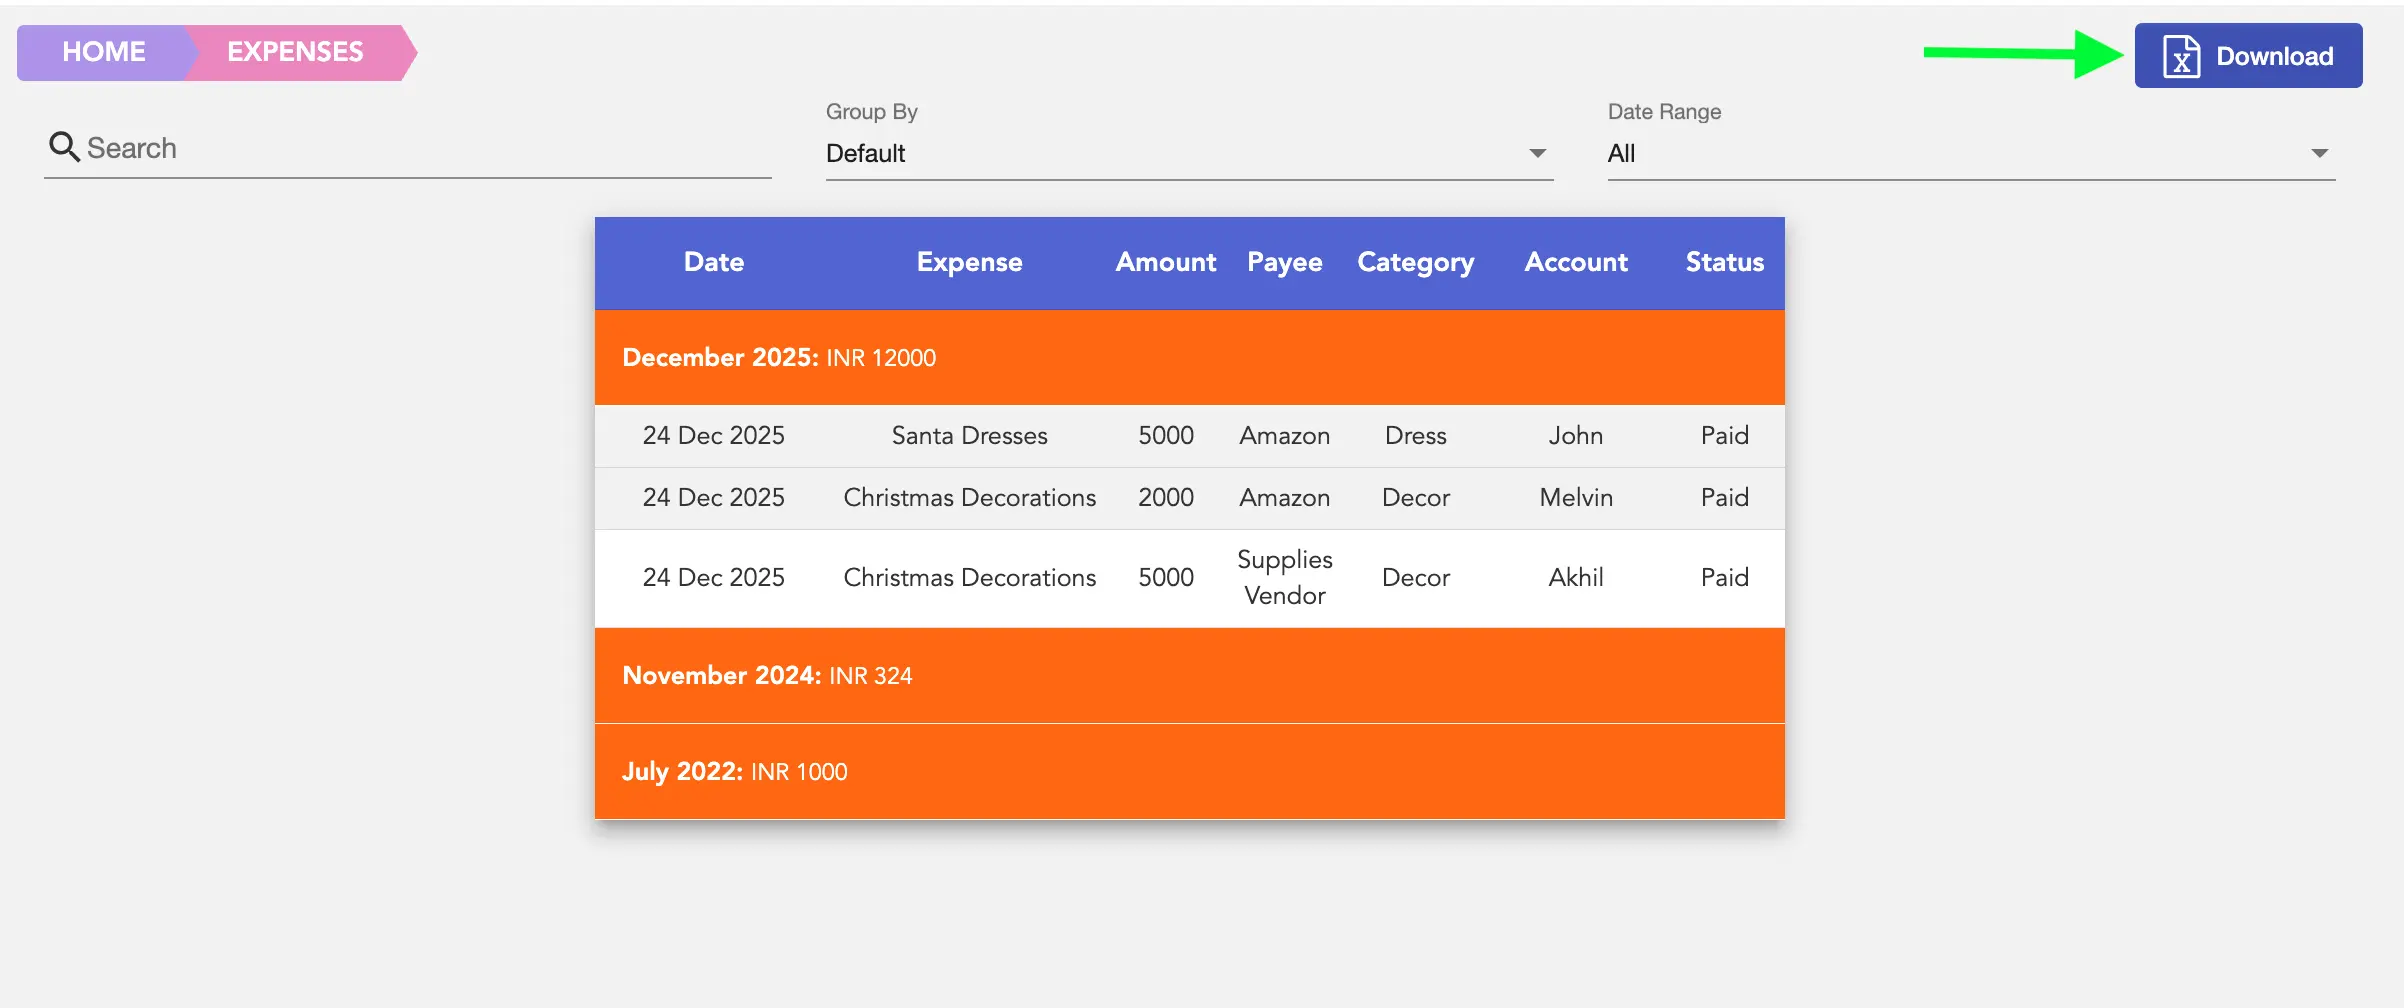This screenshot has height=1008, width=2404.
Task: Open the Group By dropdown arrow
Action: [x=1537, y=153]
